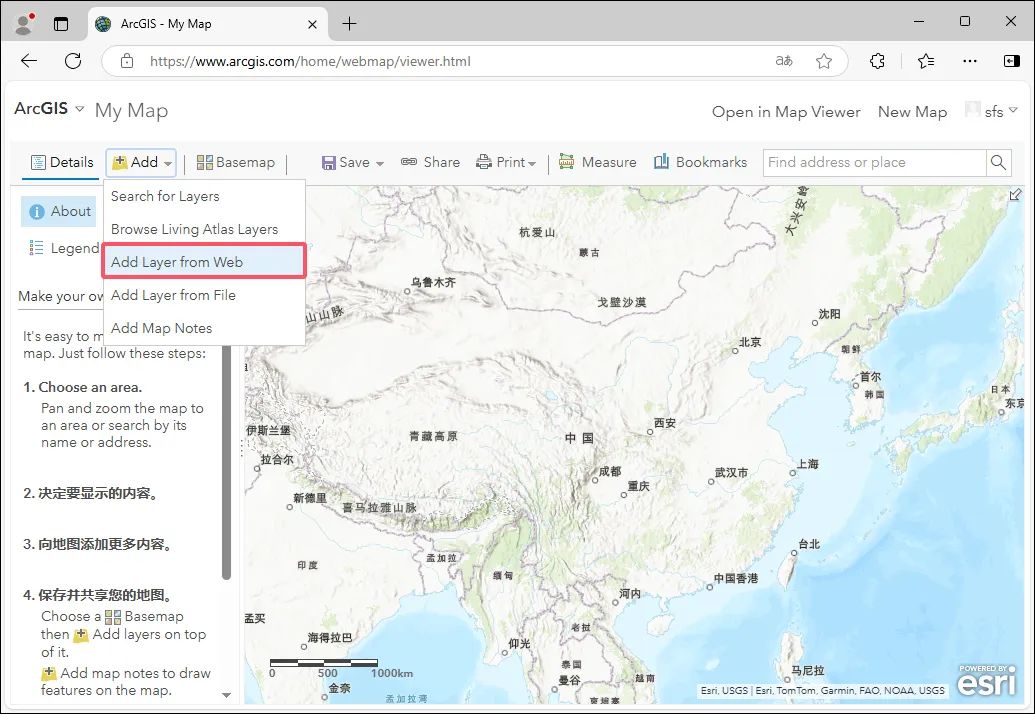1035x714 pixels.
Task: Click the 上海 city label on map
Action: pos(807,464)
